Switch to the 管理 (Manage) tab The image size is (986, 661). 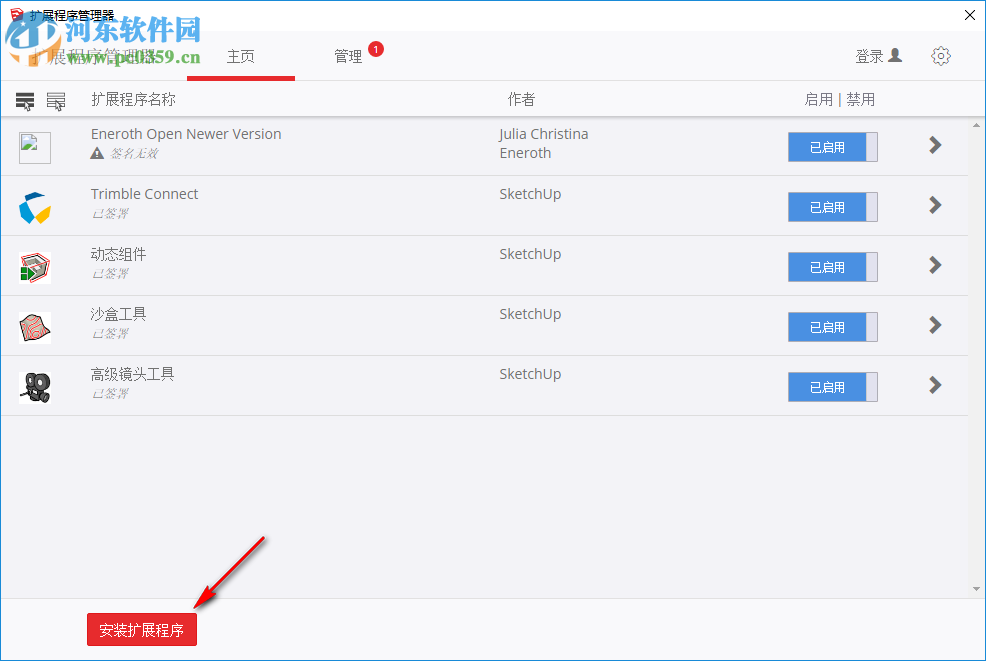348,57
